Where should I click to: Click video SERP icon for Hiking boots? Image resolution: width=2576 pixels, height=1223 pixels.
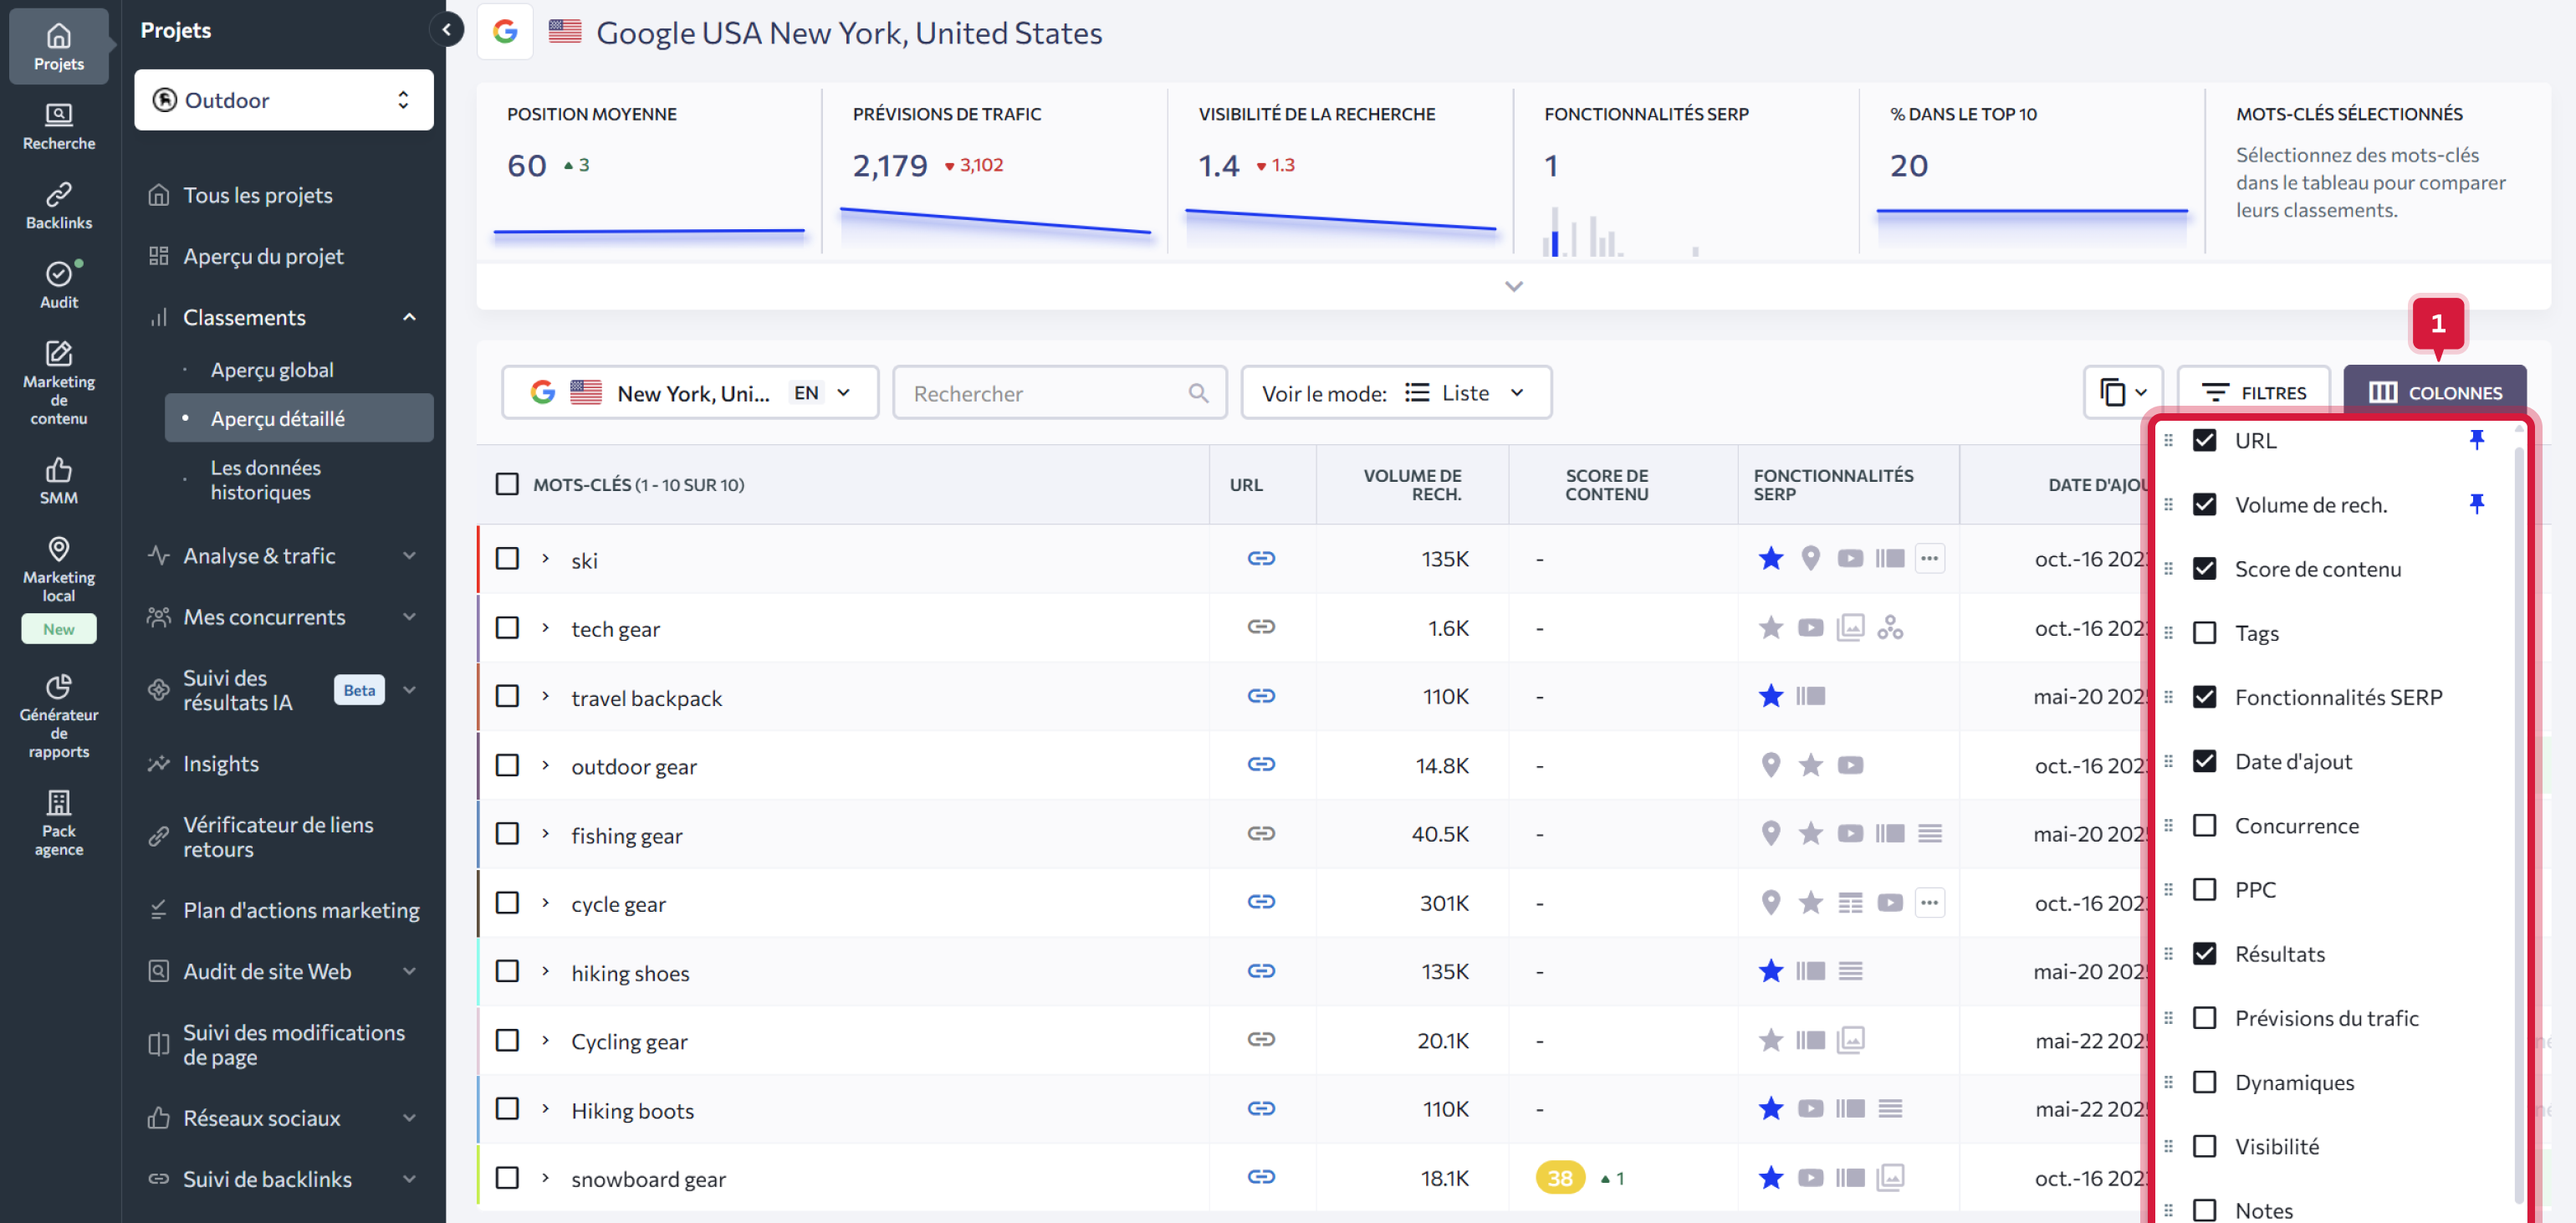click(x=1810, y=1108)
